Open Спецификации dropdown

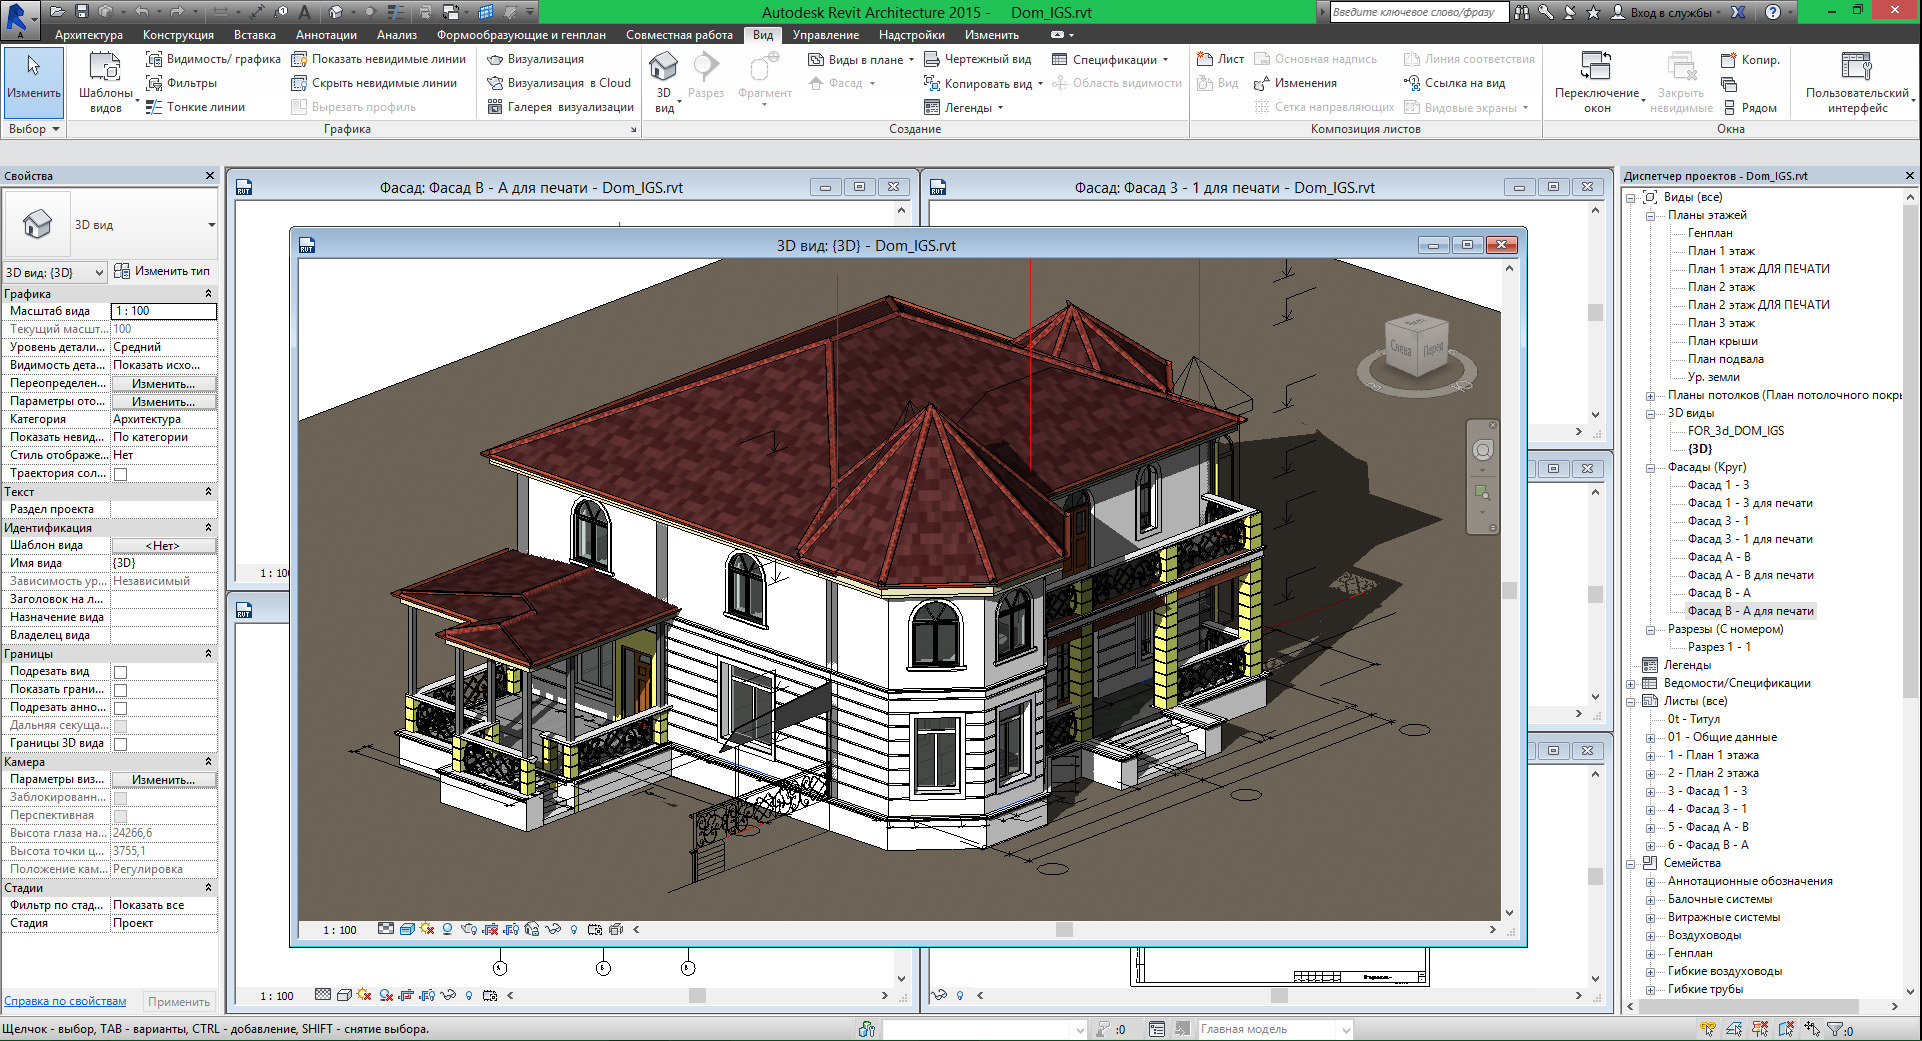coord(1165,60)
